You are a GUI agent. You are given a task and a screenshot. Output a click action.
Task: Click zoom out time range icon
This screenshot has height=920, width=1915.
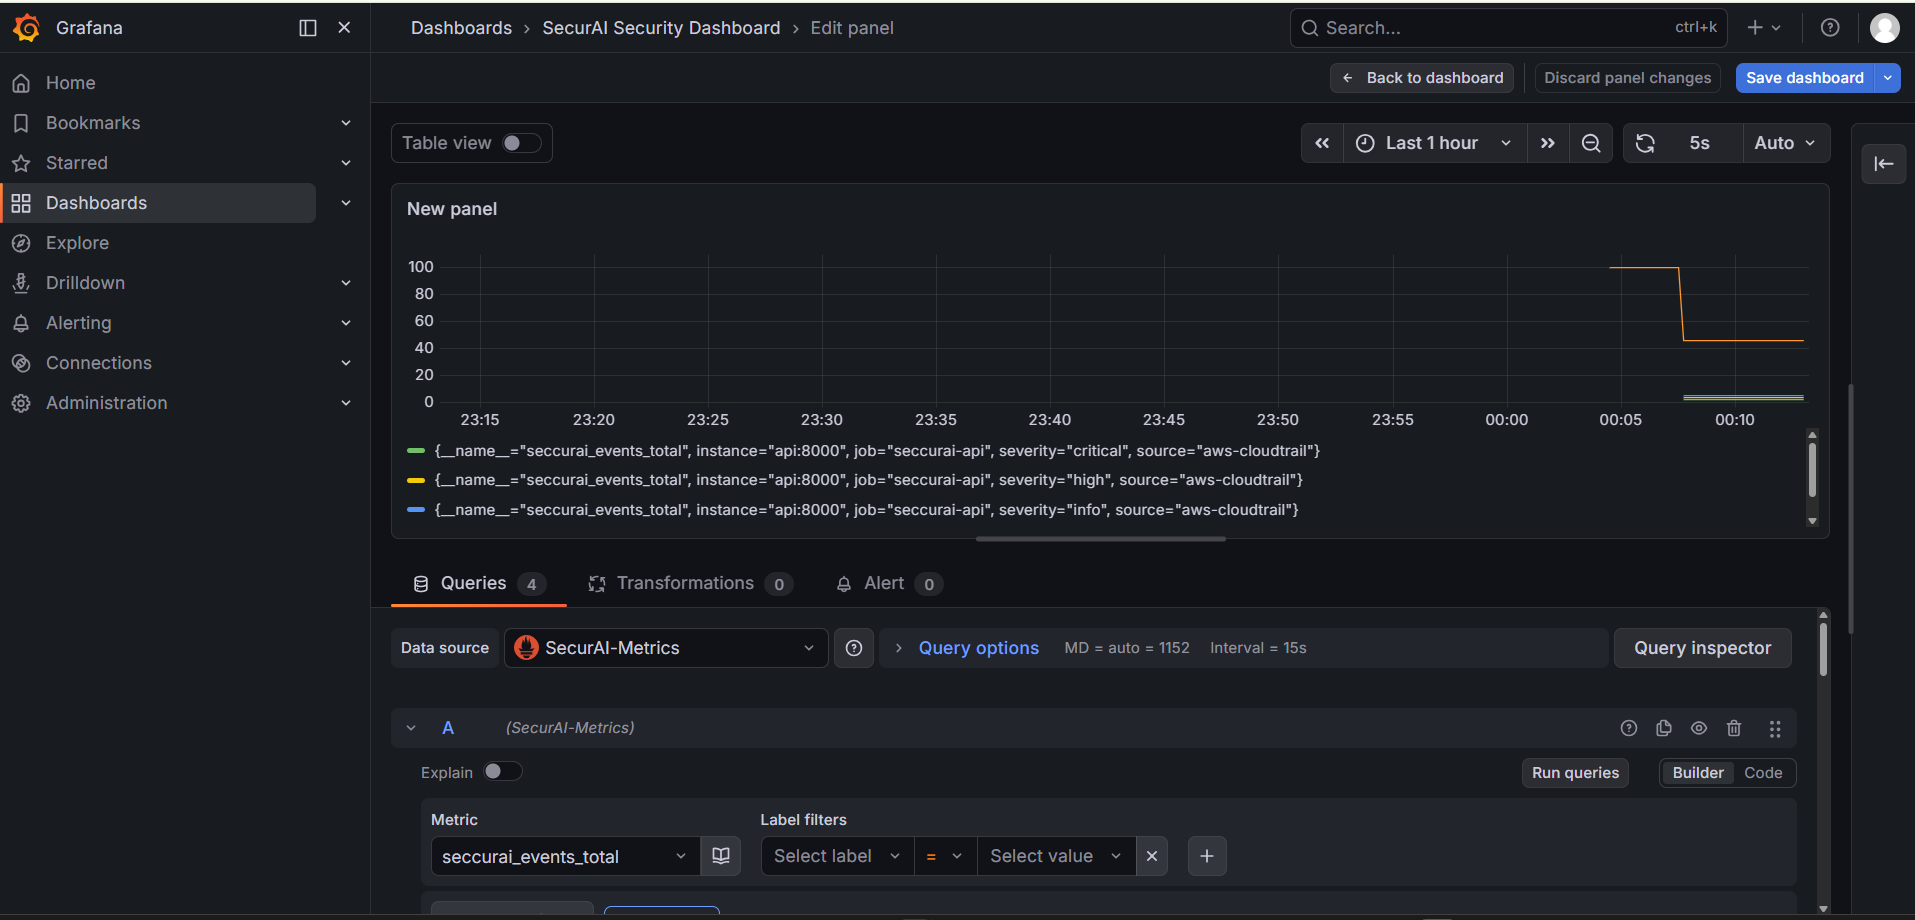[x=1591, y=143]
